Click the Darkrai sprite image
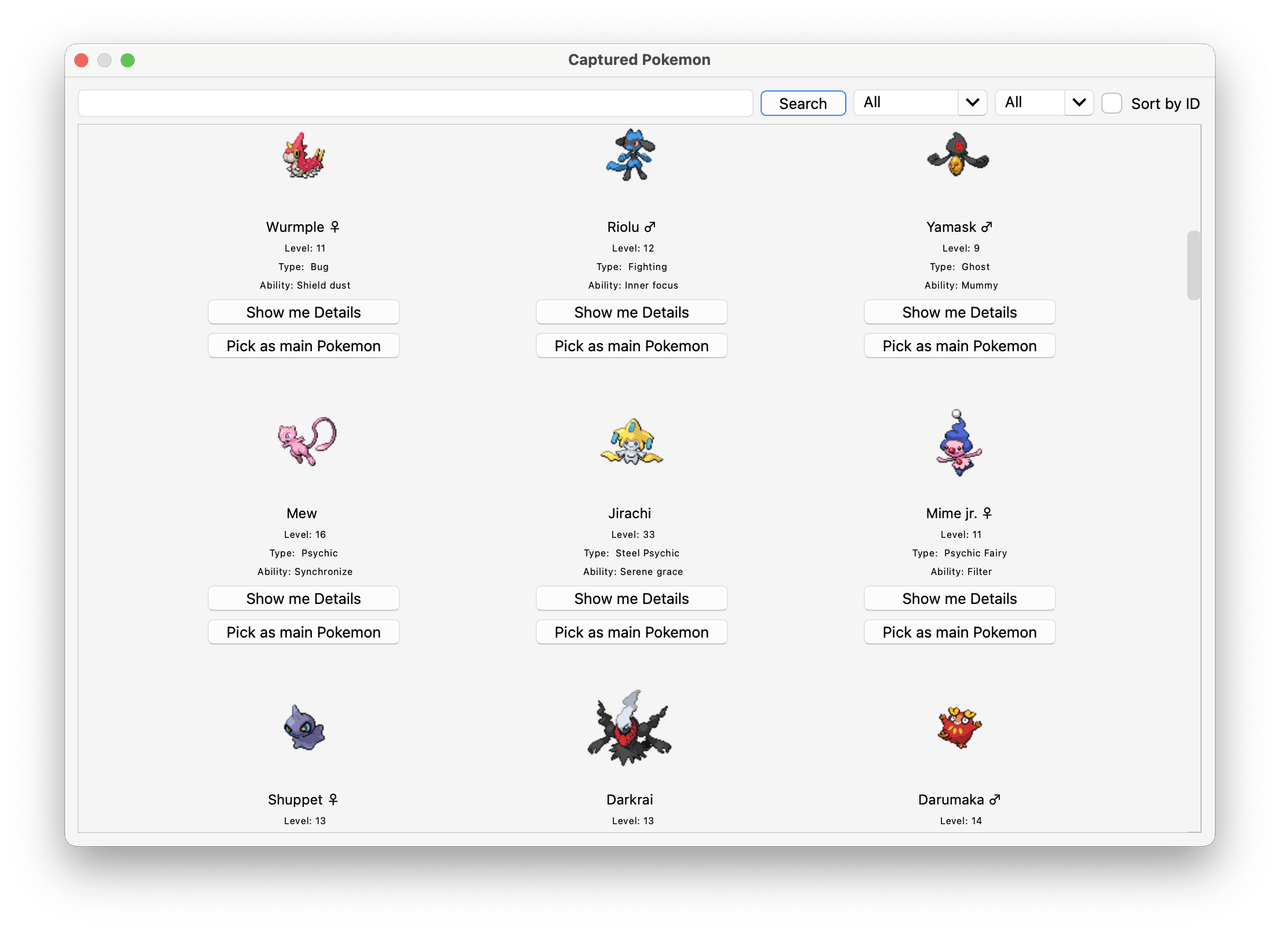This screenshot has height=932, width=1280. pyautogui.click(x=629, y=727)
